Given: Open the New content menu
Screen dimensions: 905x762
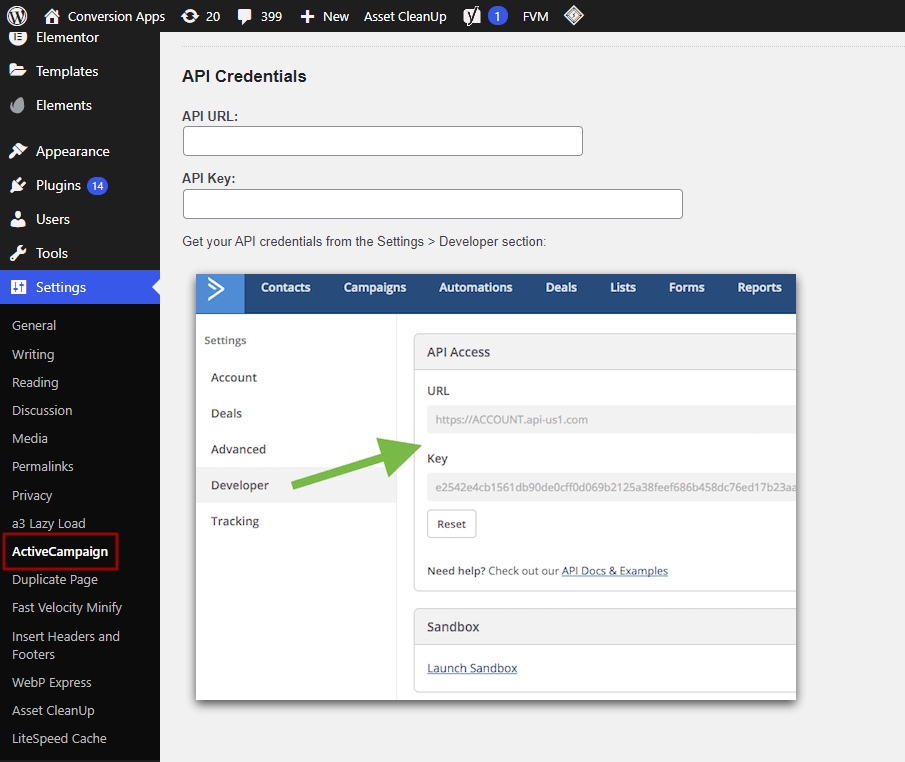Looking at the screenshot, I should point(335,17).
